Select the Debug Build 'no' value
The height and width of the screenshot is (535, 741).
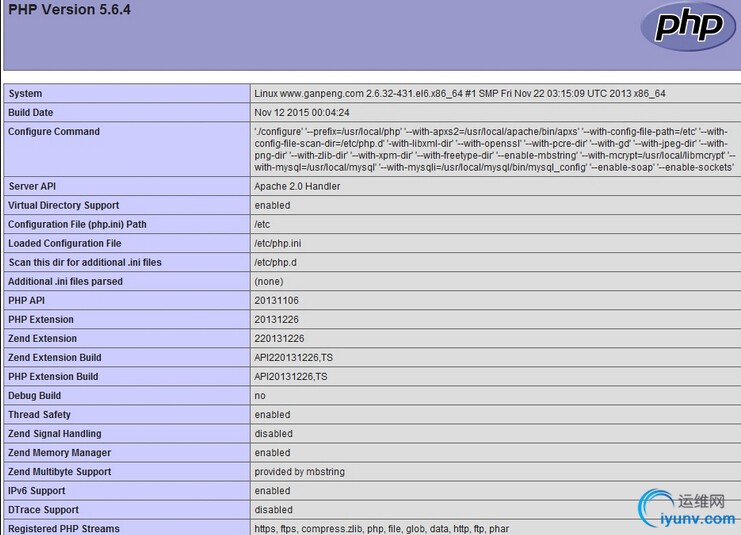[x=260, y=396]
